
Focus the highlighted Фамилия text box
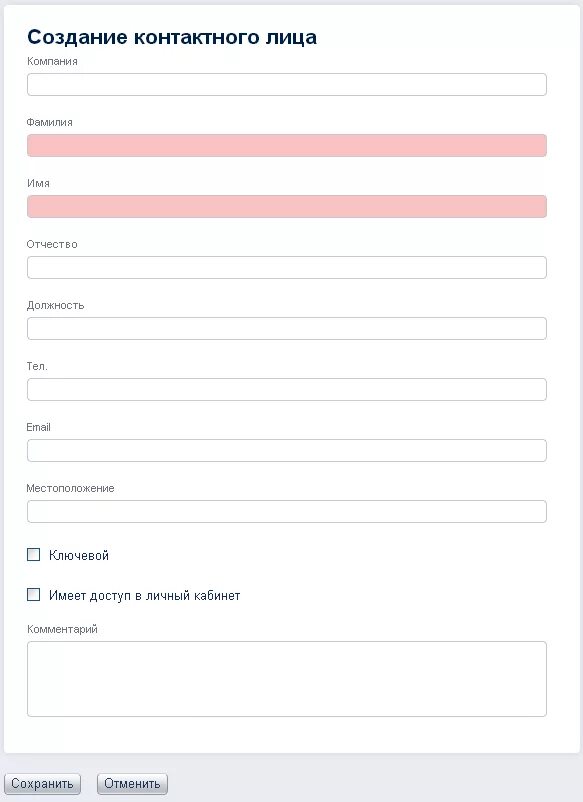pos(286,145)
